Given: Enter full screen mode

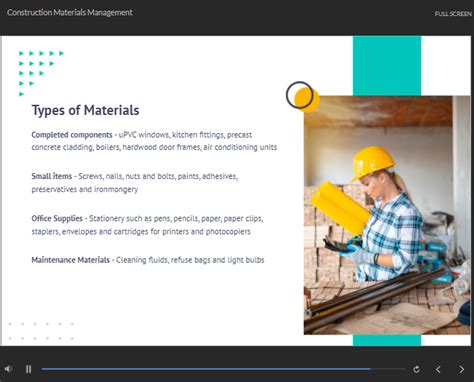Looking at the screenshot, I should 453,14.
